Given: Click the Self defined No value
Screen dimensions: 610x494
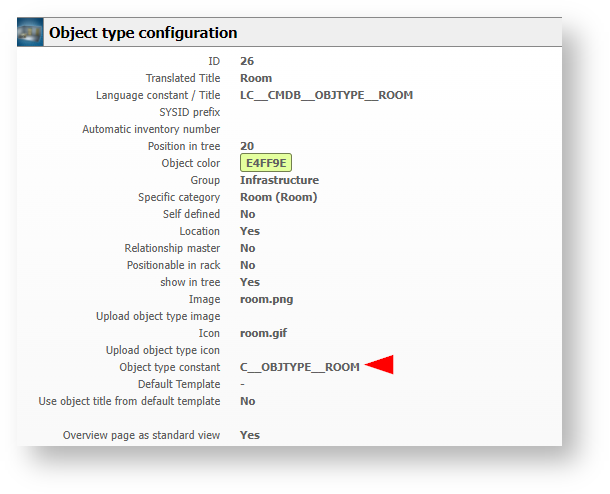Looking at the screenshot, I should [247, 214].
